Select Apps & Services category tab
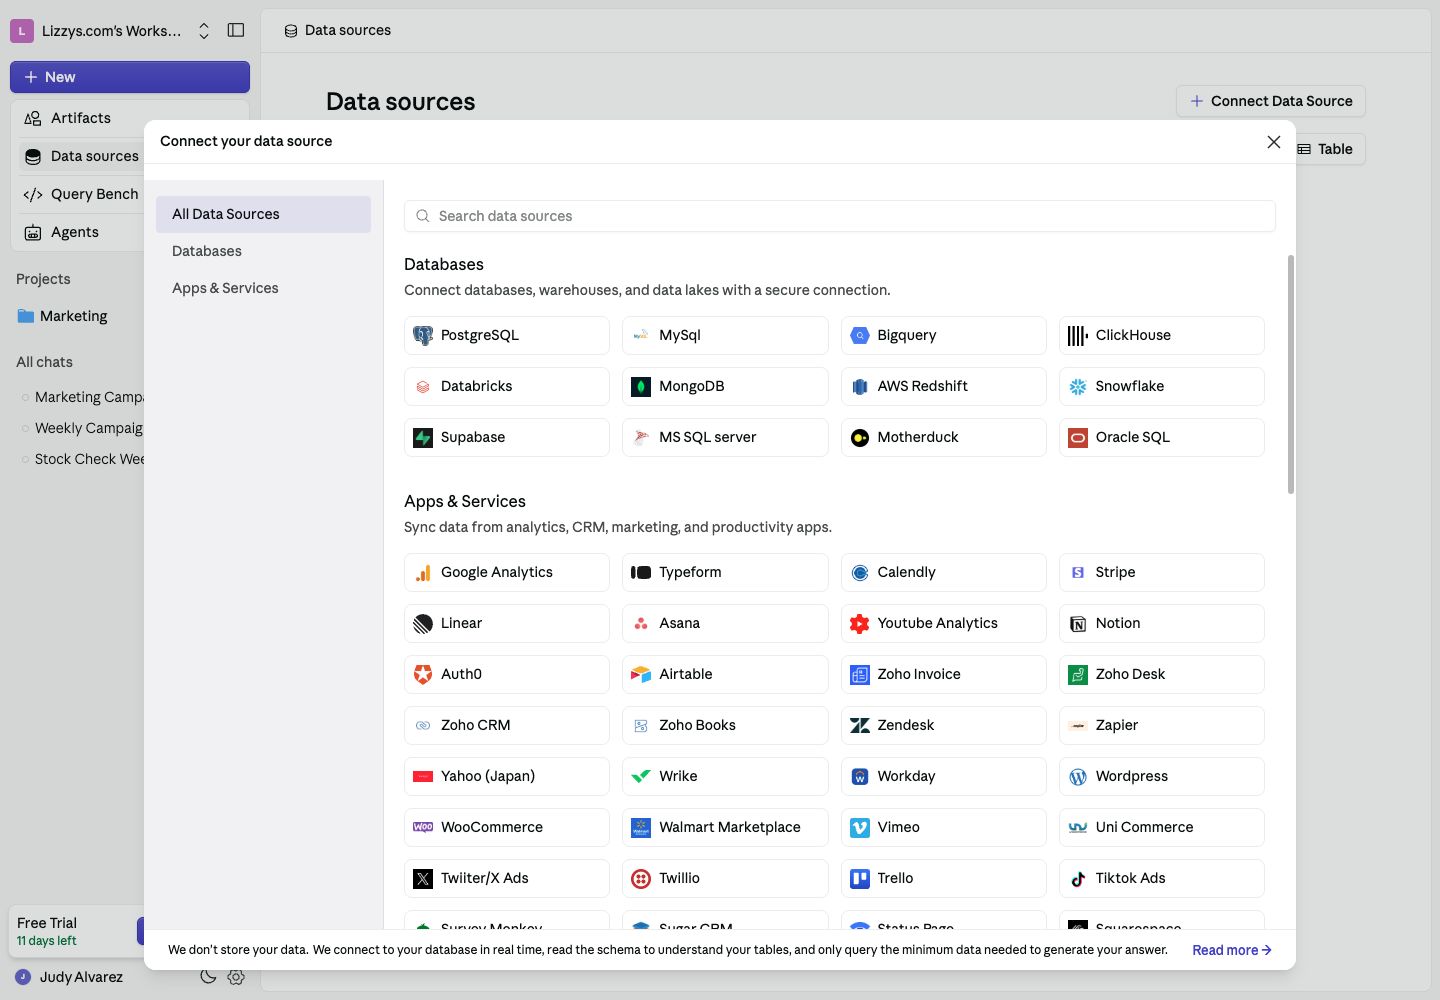Viewport: 1440px width, 1000px height. coord(263,288)
